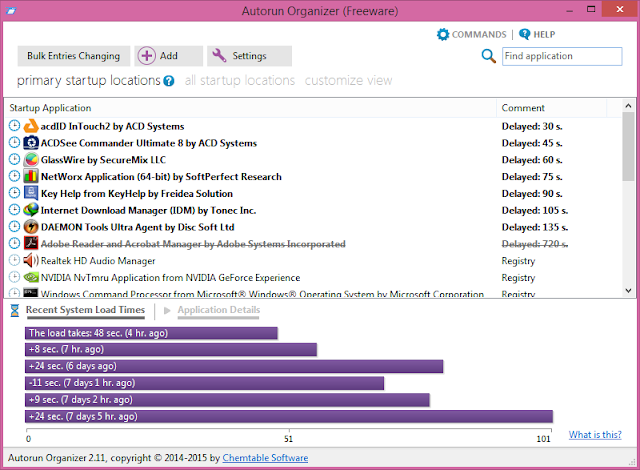Click the '+24 sec. (7 days 5 hr. ago)' bar
Viewport: 640px width, 470px height.
coord(289,416)
